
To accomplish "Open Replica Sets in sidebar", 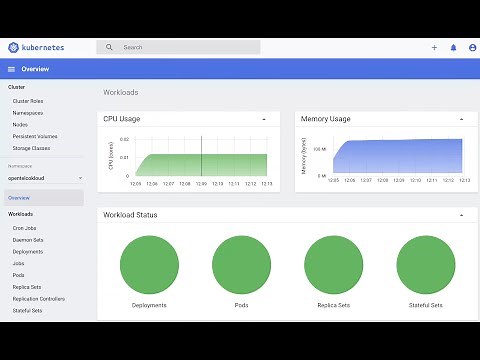I will 27,287.
